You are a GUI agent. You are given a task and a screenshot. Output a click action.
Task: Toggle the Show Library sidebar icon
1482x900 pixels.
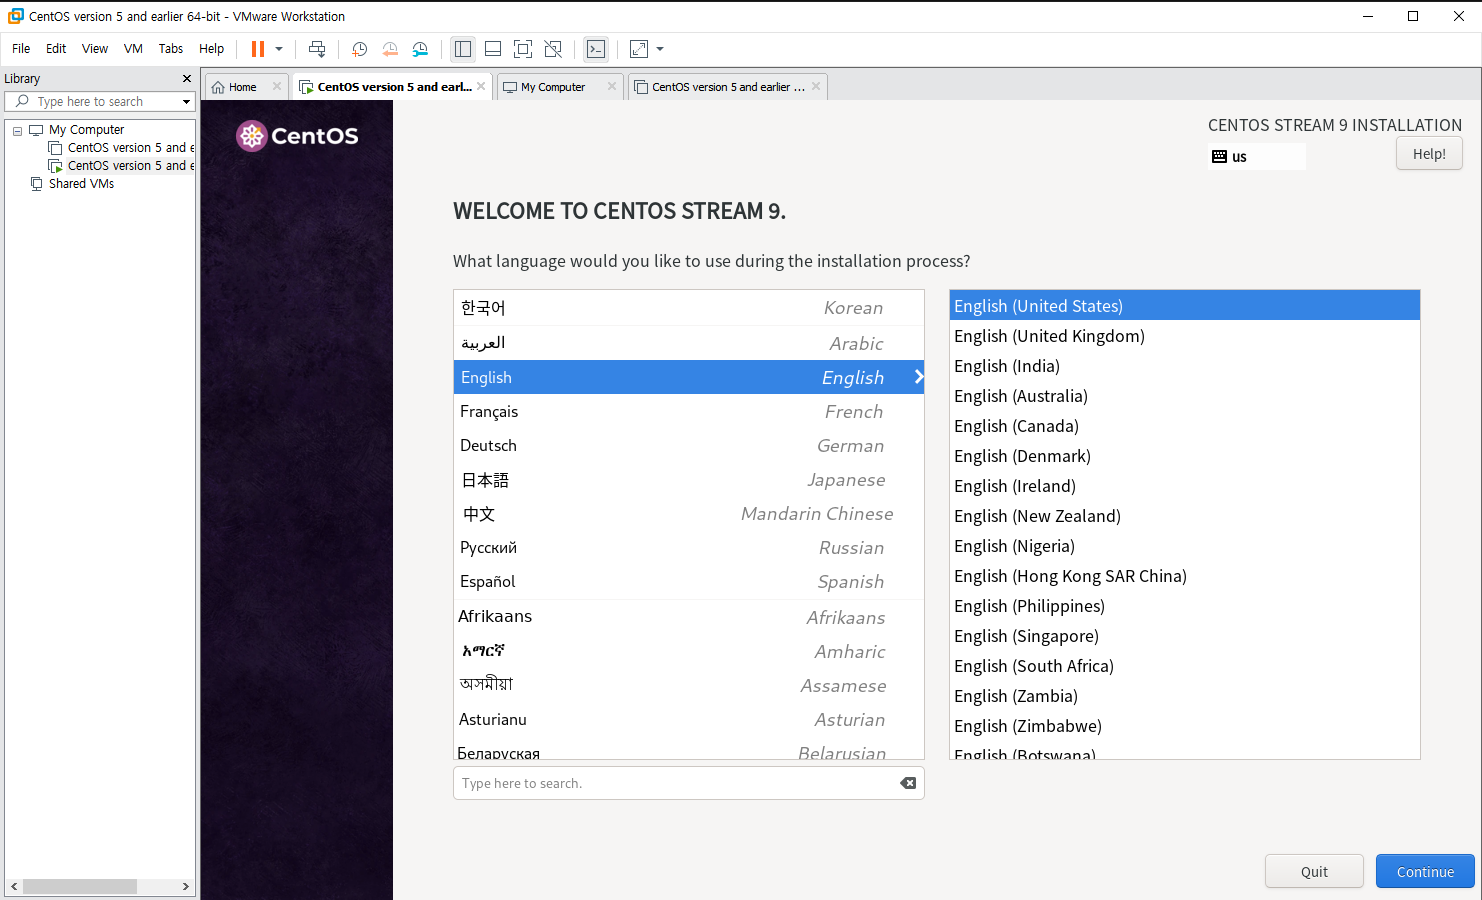[x=463, y=49]
